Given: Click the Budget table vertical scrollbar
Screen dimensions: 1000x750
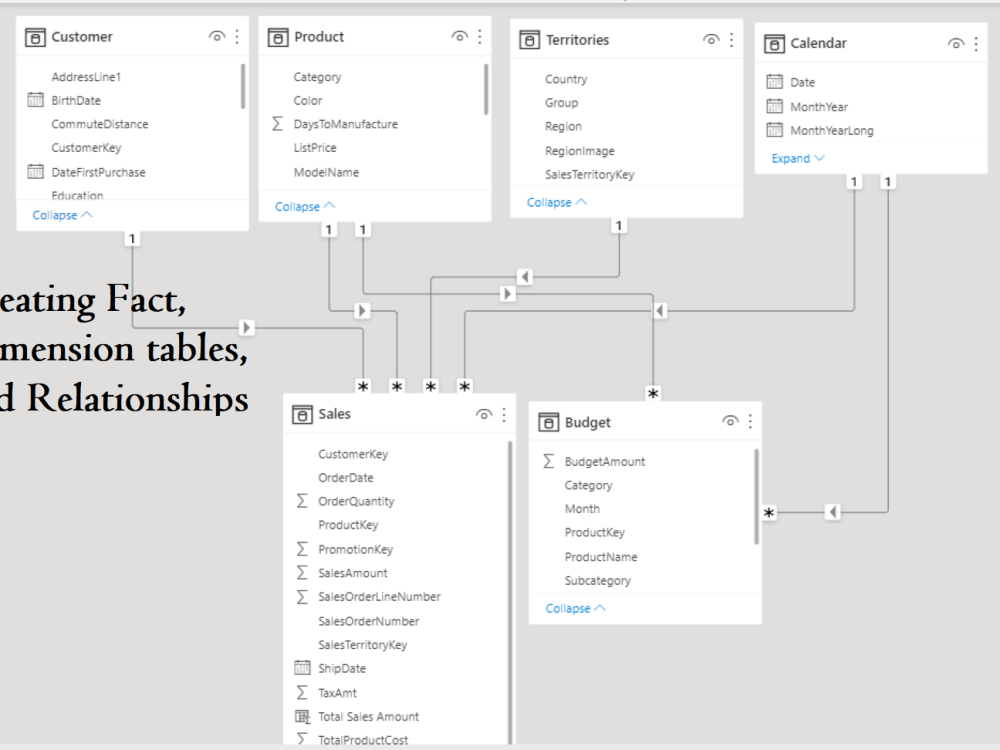Looking at the screenshot, I should (x=757, y=497).
